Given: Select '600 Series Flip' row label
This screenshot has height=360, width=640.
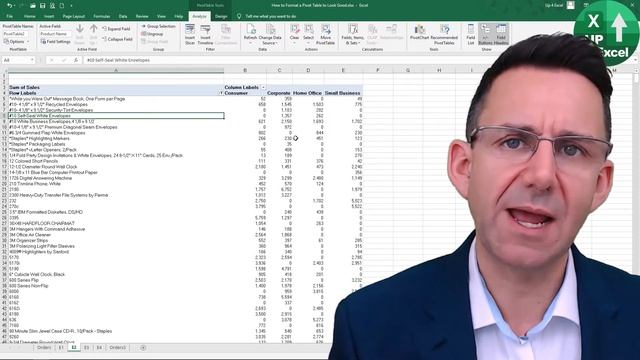Looking at the screenshot, I should pos(116,280).
